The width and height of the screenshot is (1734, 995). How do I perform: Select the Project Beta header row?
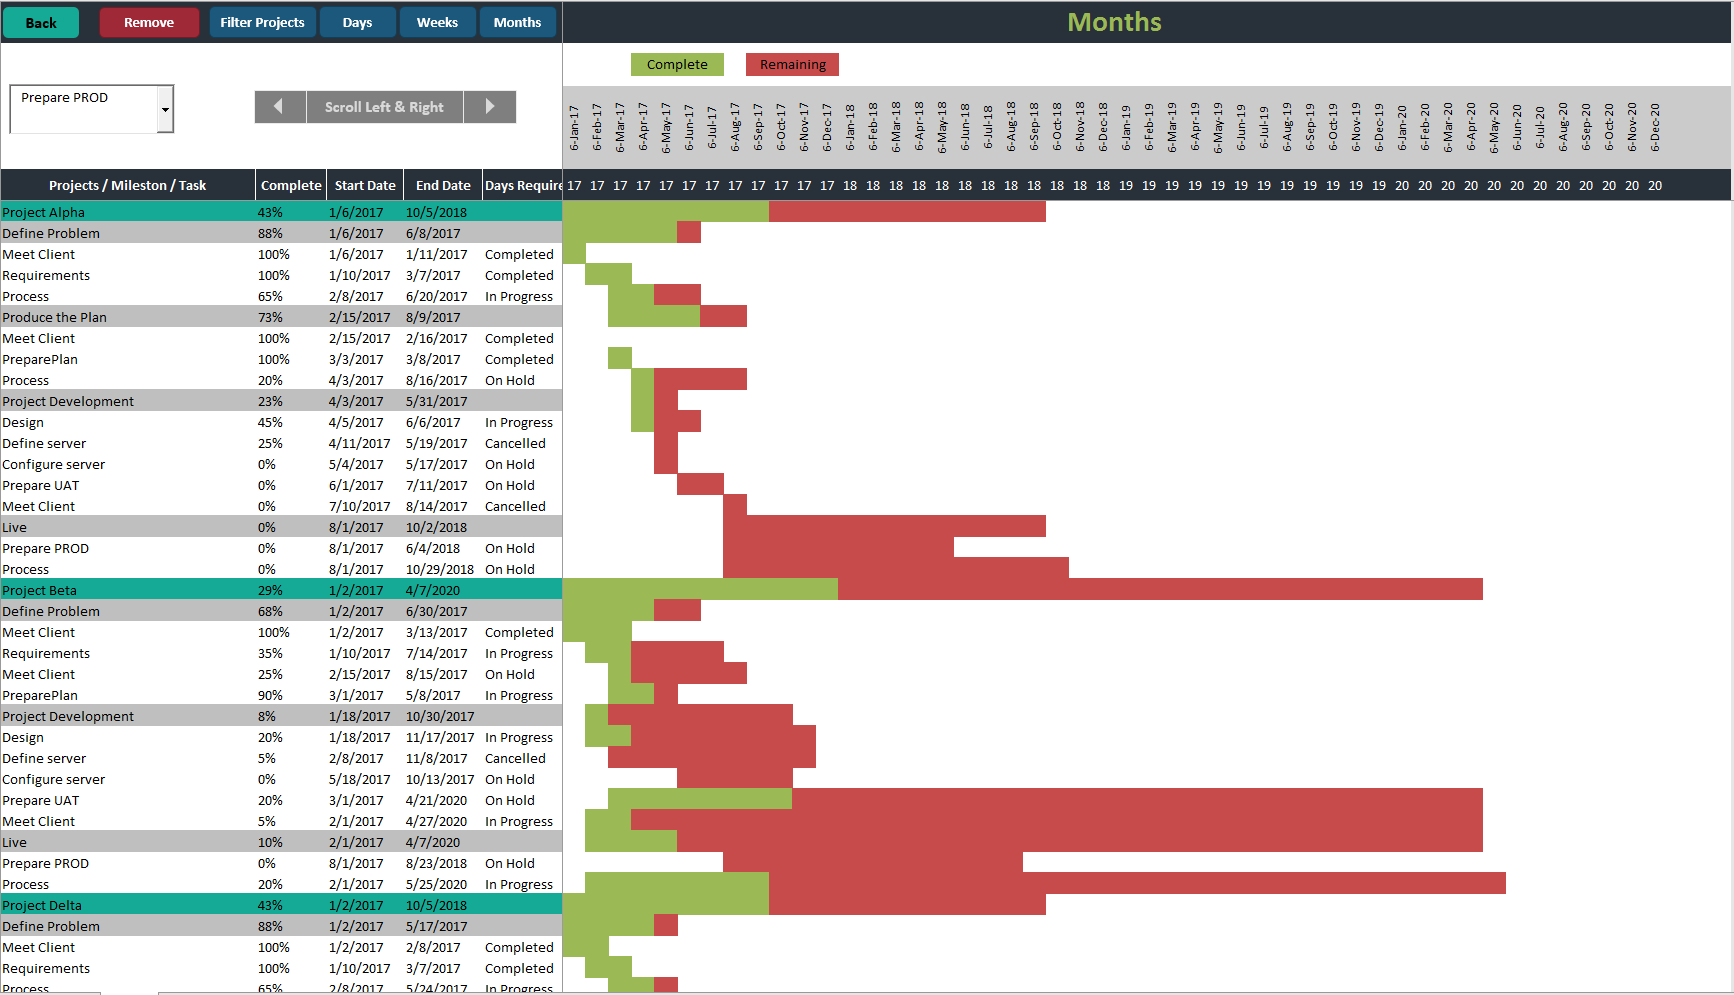[120, 589]
